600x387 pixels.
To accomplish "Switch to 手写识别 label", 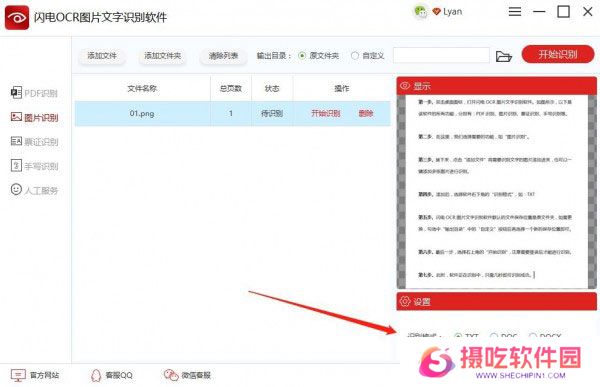I will (41, 167).
